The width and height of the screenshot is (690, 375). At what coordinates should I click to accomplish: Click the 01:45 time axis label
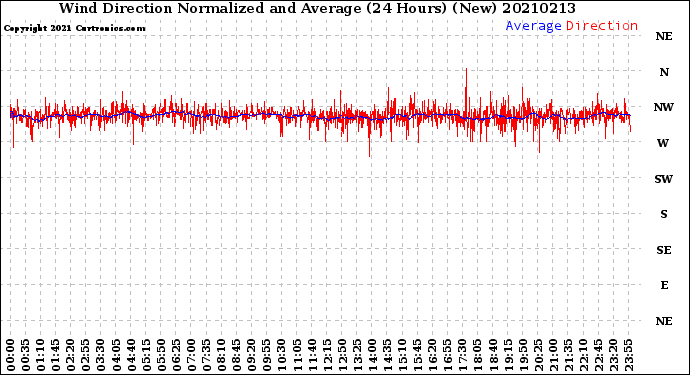[56, 355]
